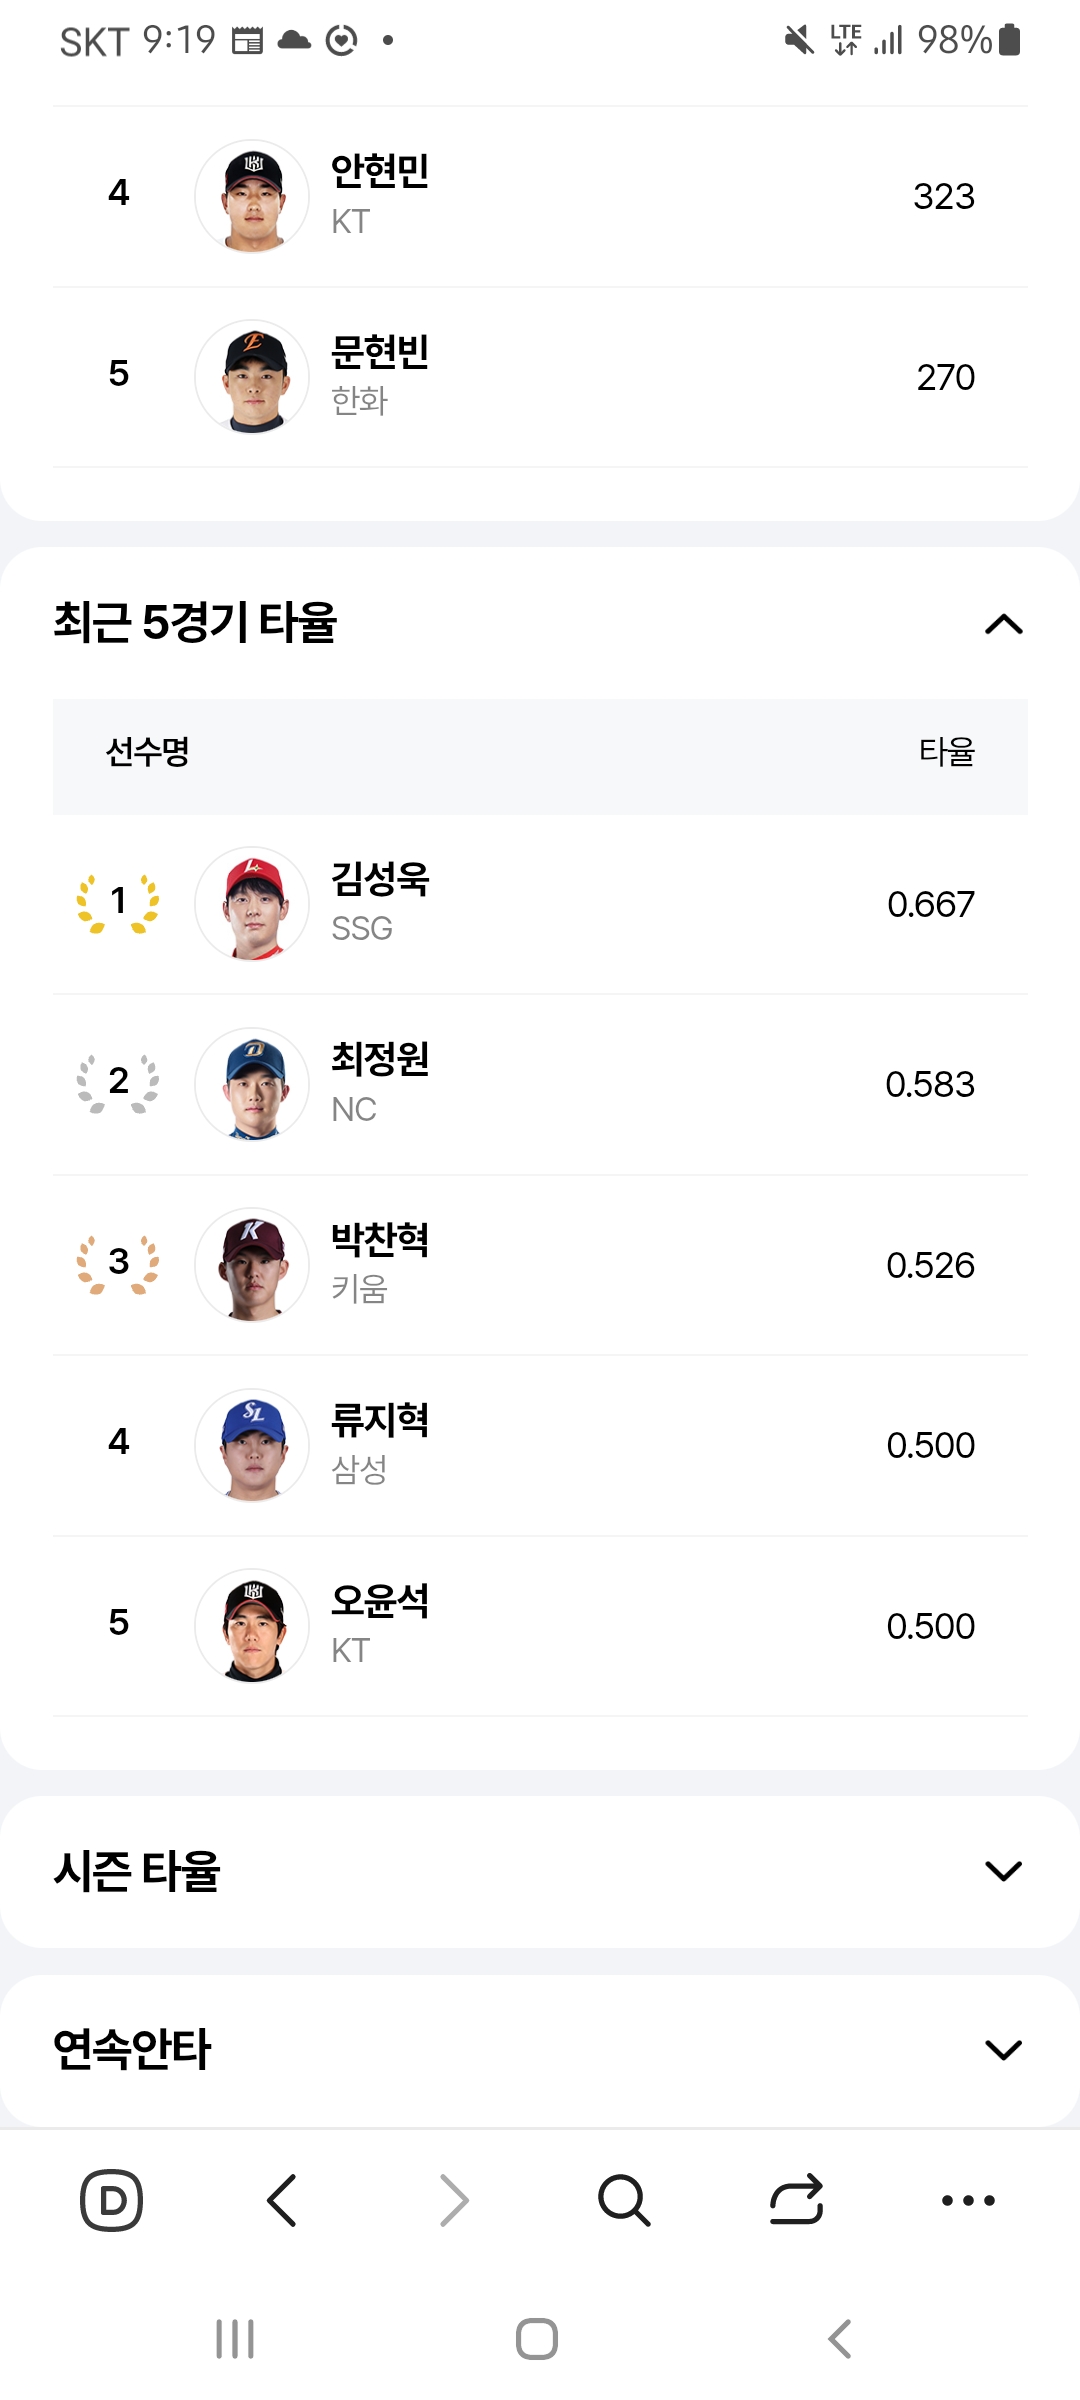
Task: Select the 오윤석 KT row
Action: (x=540, y=1626)
